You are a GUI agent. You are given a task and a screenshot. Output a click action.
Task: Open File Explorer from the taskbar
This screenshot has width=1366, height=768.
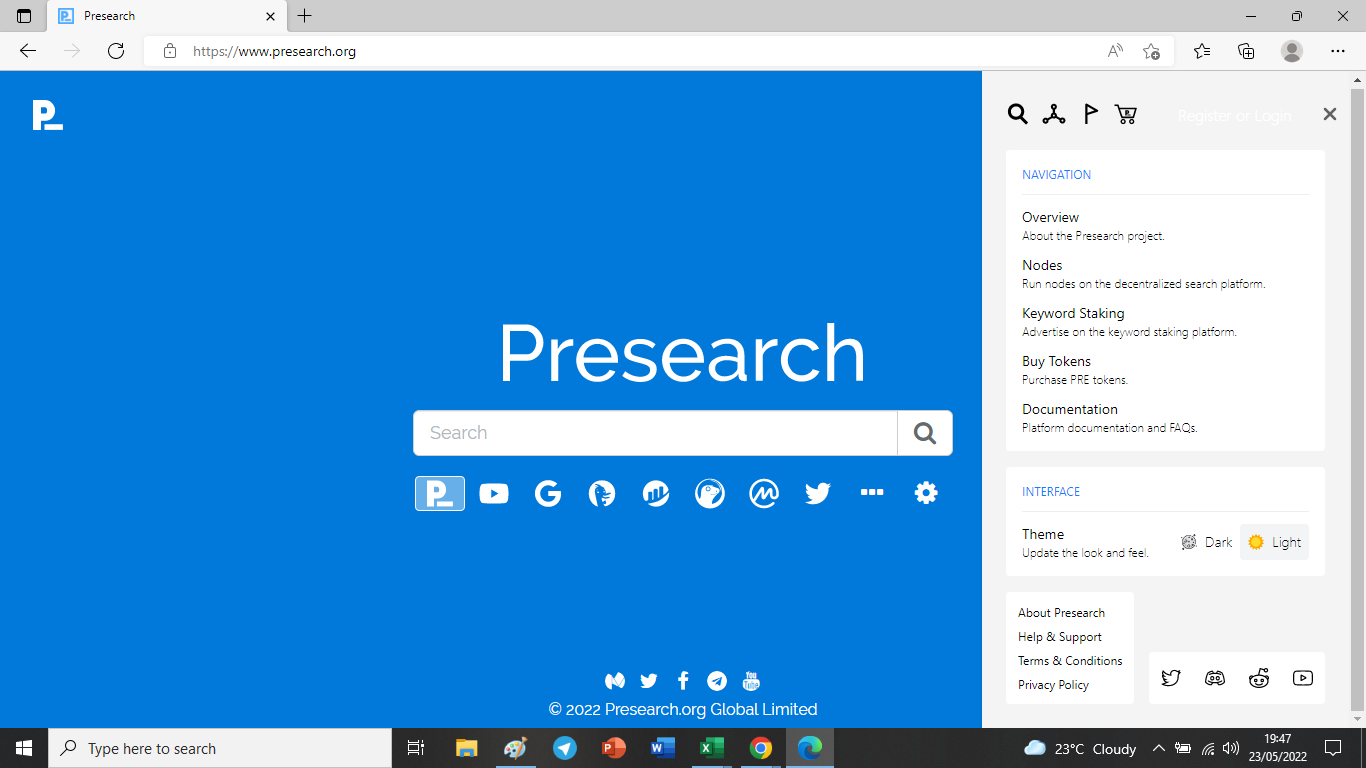click(x=467, y=748)
